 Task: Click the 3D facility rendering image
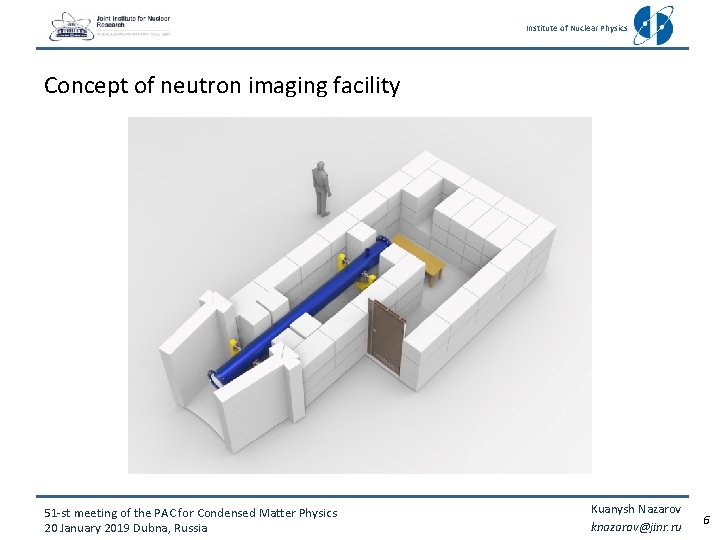(x=360, y=295)
